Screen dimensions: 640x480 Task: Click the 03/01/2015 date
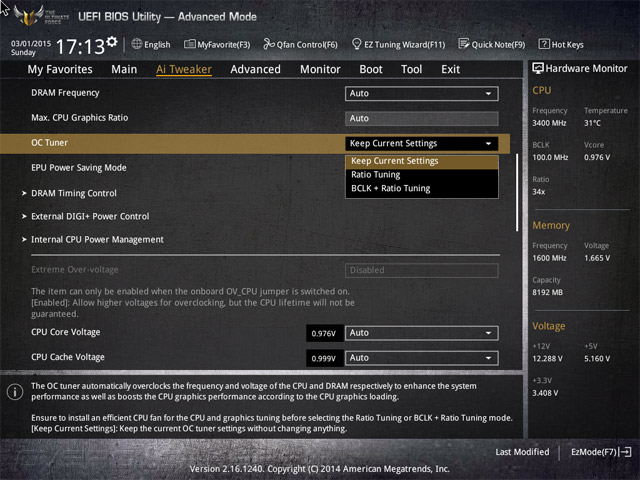(31, 43)
